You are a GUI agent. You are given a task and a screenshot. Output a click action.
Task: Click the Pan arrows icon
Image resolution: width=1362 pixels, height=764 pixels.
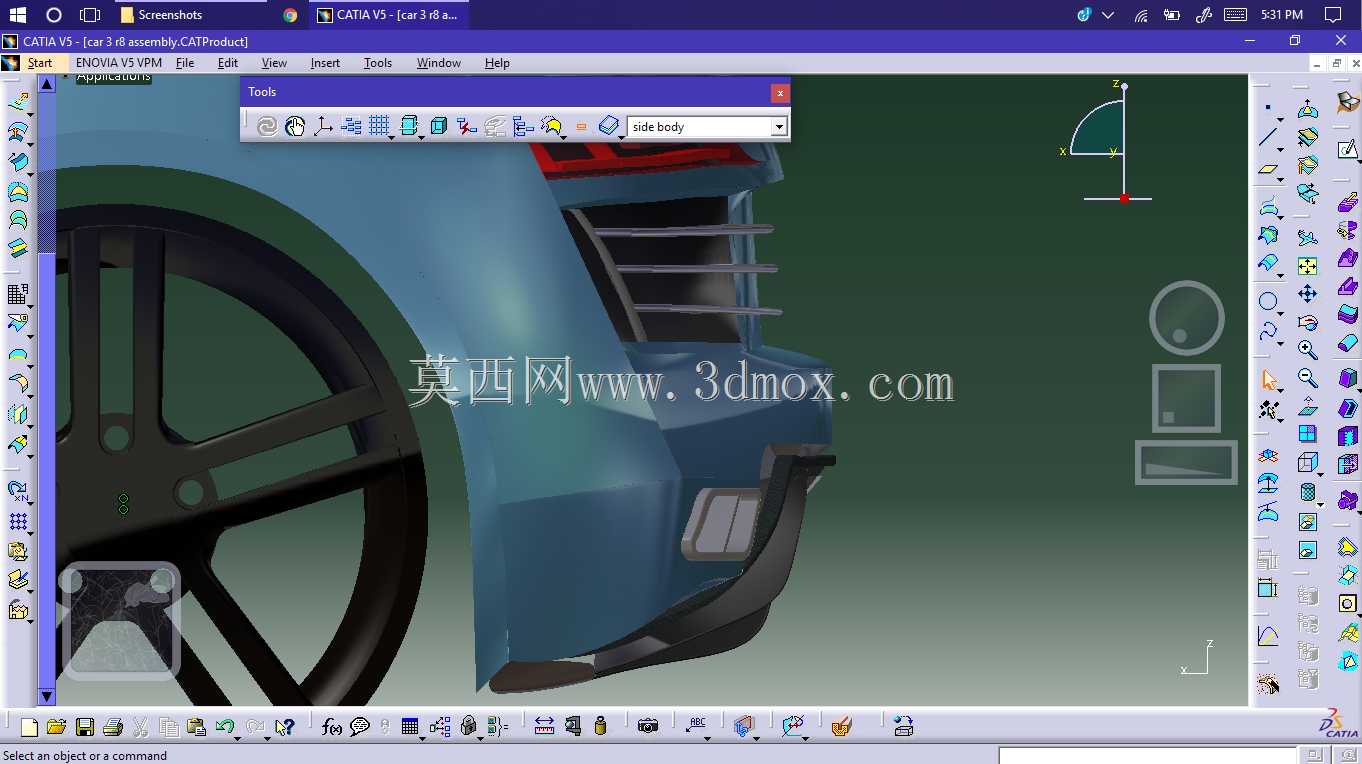point(1308,294)
